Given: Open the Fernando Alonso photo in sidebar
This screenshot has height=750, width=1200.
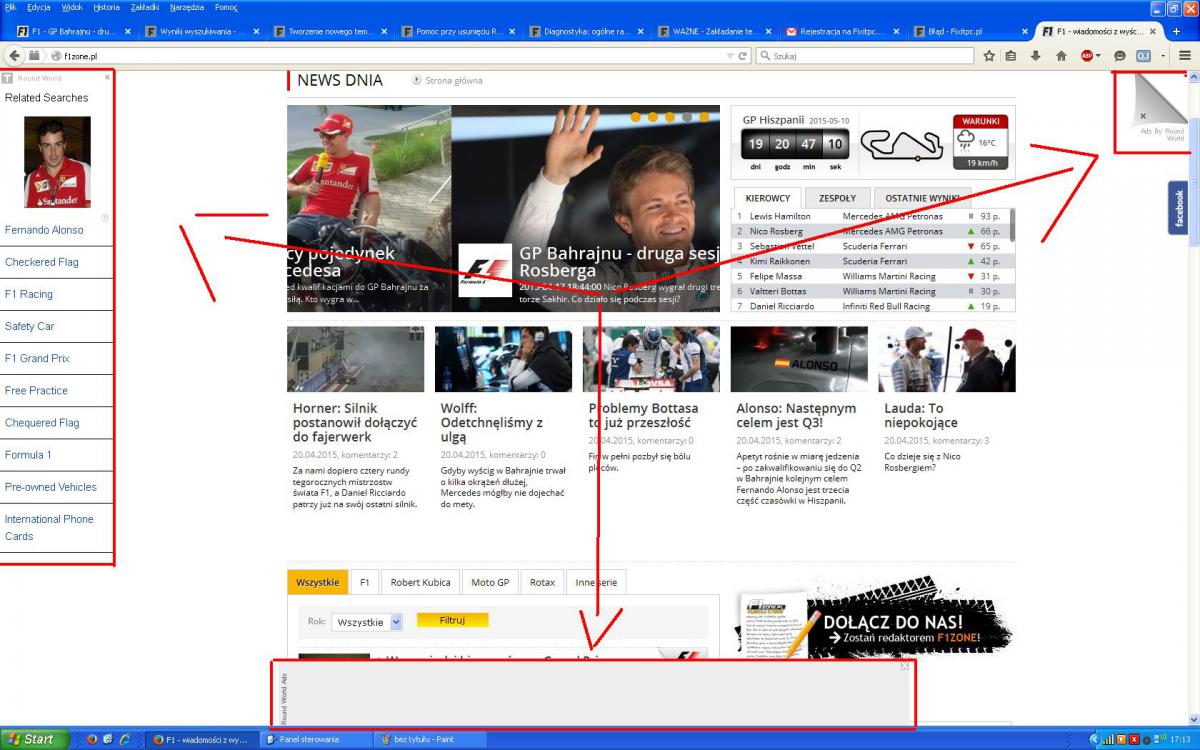Looking at the screenshot, I should (x=57, y=162).
